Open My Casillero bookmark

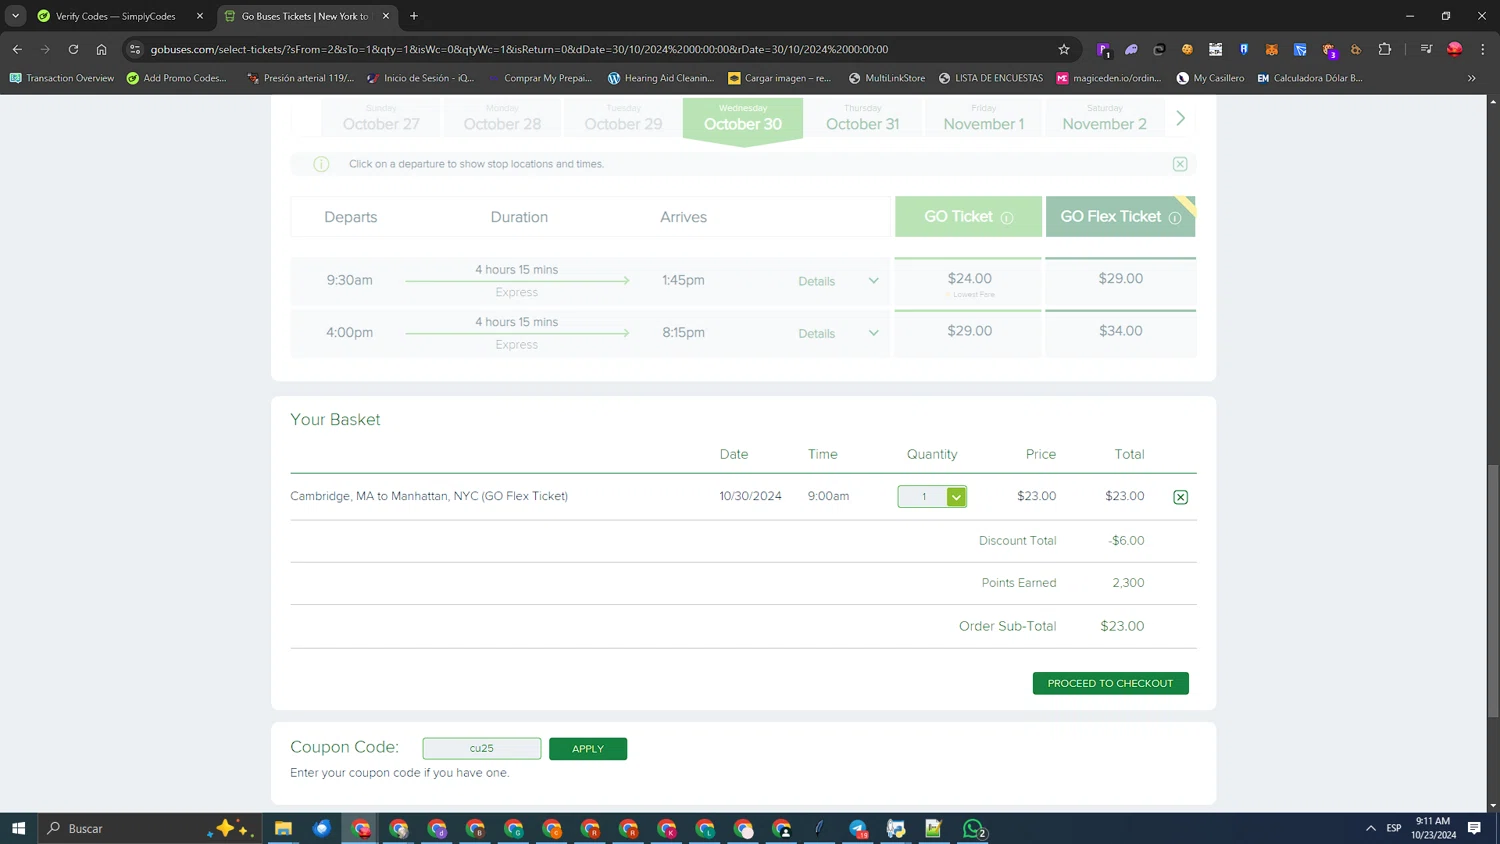[1211, 78]
